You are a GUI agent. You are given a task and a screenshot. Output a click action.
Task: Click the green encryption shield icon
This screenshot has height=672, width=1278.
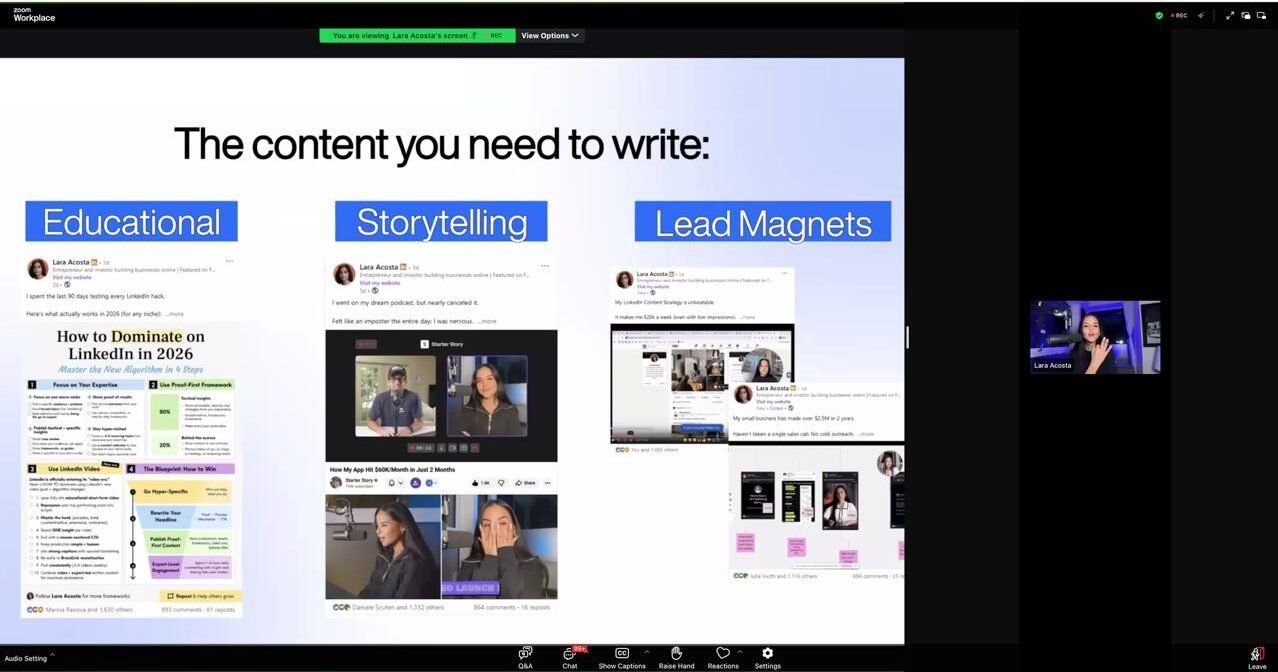pos(1159,15)
